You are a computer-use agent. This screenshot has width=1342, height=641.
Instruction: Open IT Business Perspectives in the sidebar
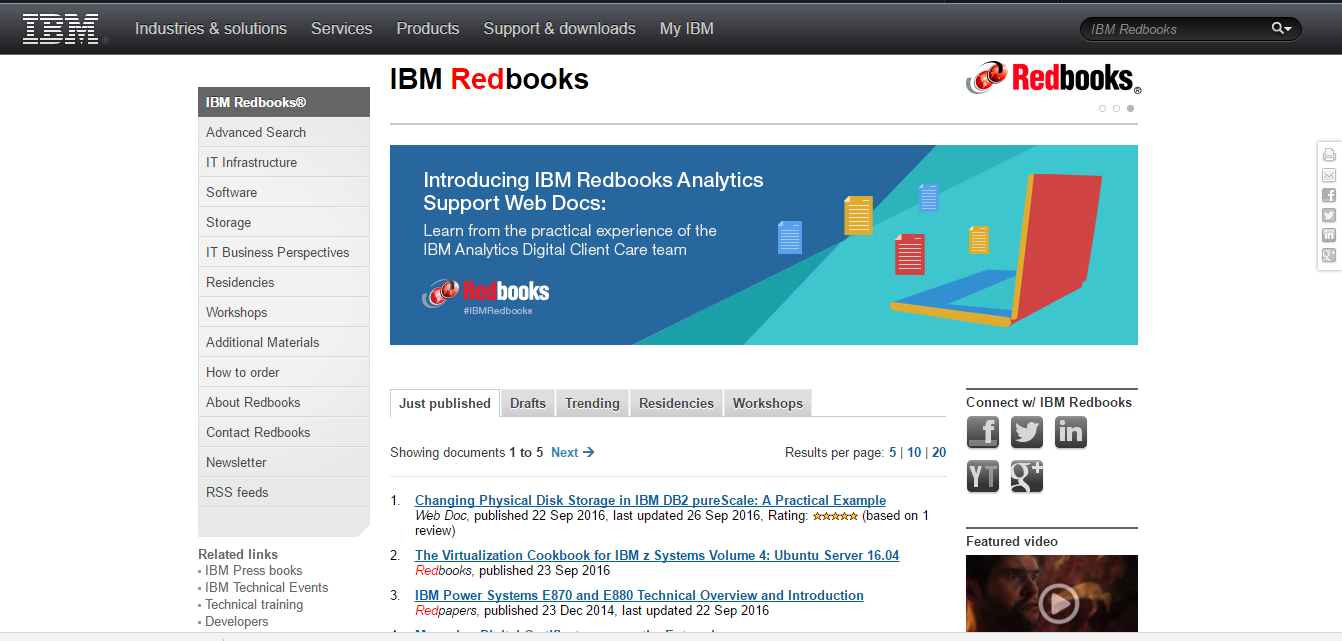tap(284, 252)
